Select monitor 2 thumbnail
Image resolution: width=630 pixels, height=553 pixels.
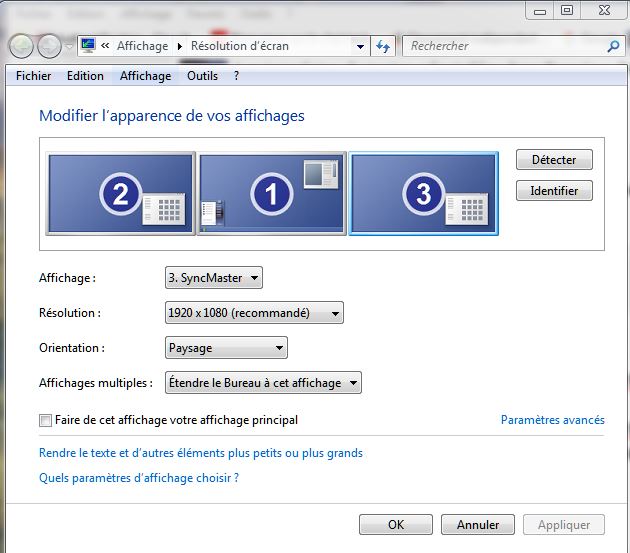click(x=121, y=193)
